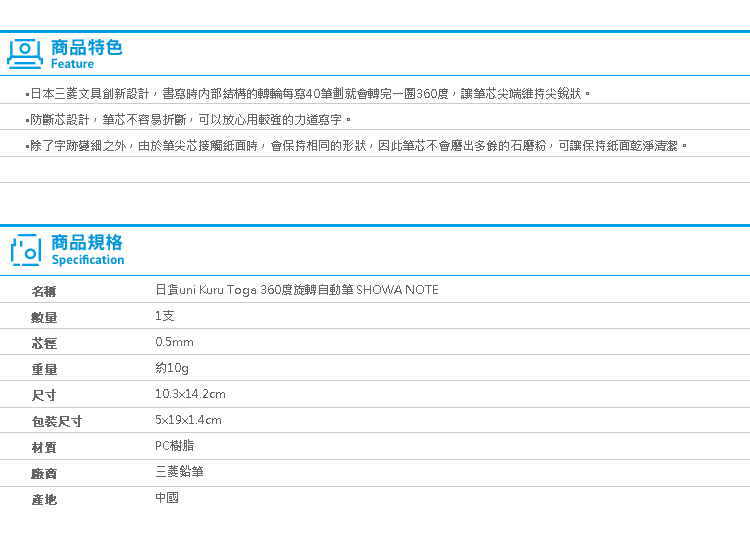This screenshot has width=750, height=535.
Task: Select the product name 'uni Kuru Toga 360度旋轉自動筆'
Action: coord(267,290)
